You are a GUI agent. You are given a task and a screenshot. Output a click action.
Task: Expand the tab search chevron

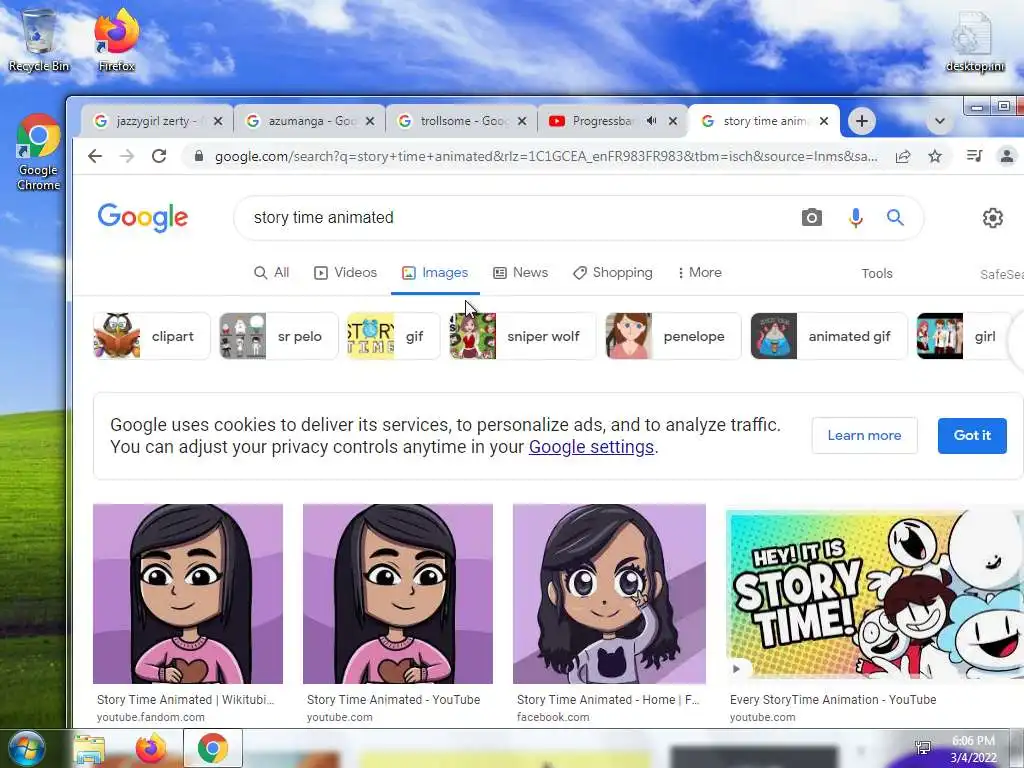pyautogui.click(x=940, y=121)
